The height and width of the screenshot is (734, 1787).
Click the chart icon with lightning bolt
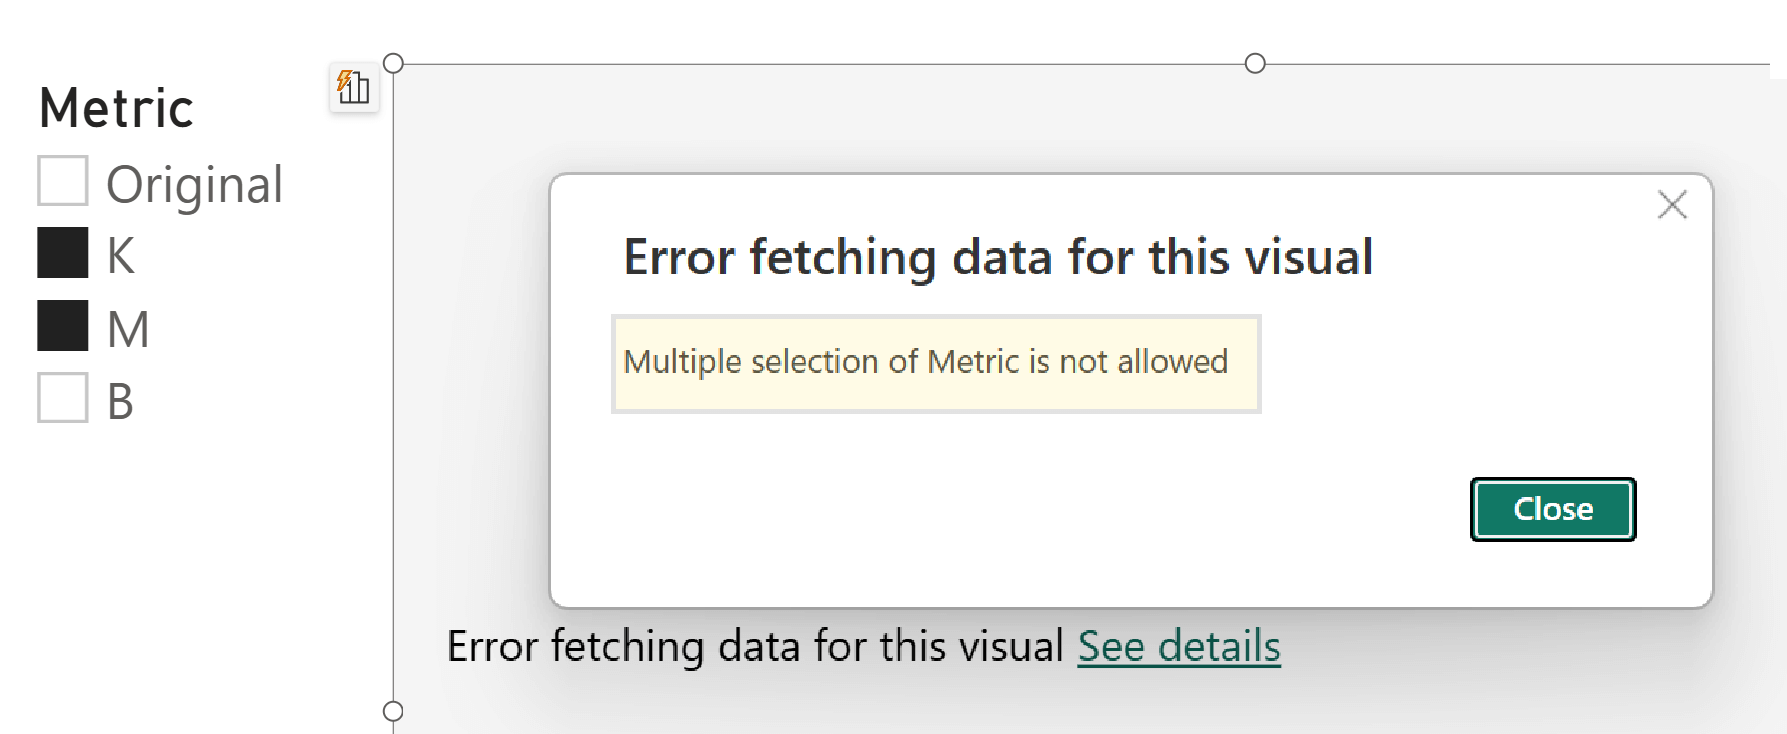click(354, 87)
